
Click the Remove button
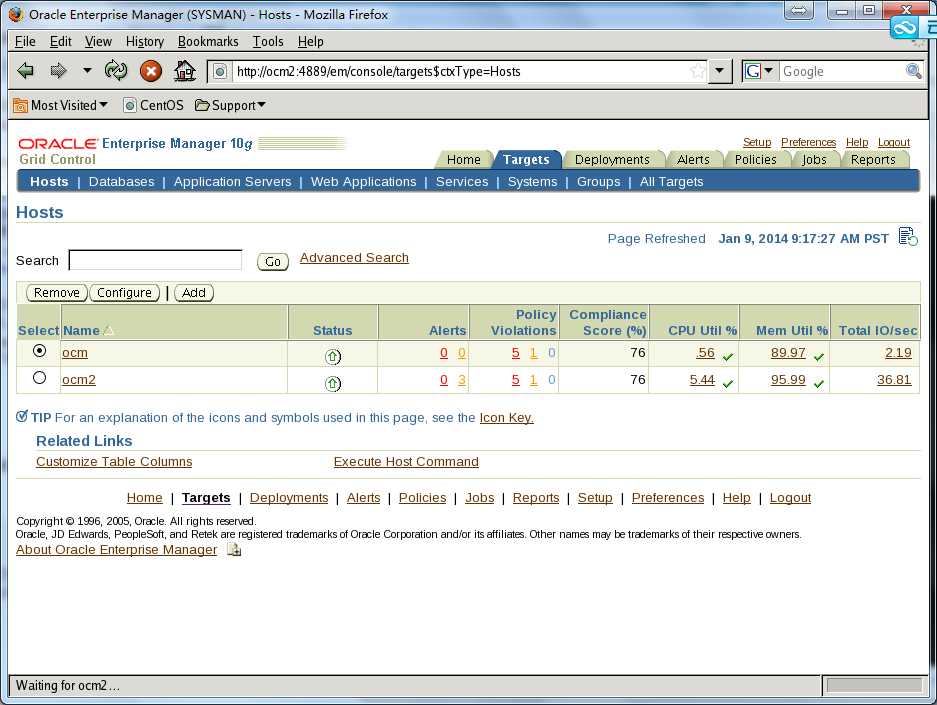[x=57, y=293]
